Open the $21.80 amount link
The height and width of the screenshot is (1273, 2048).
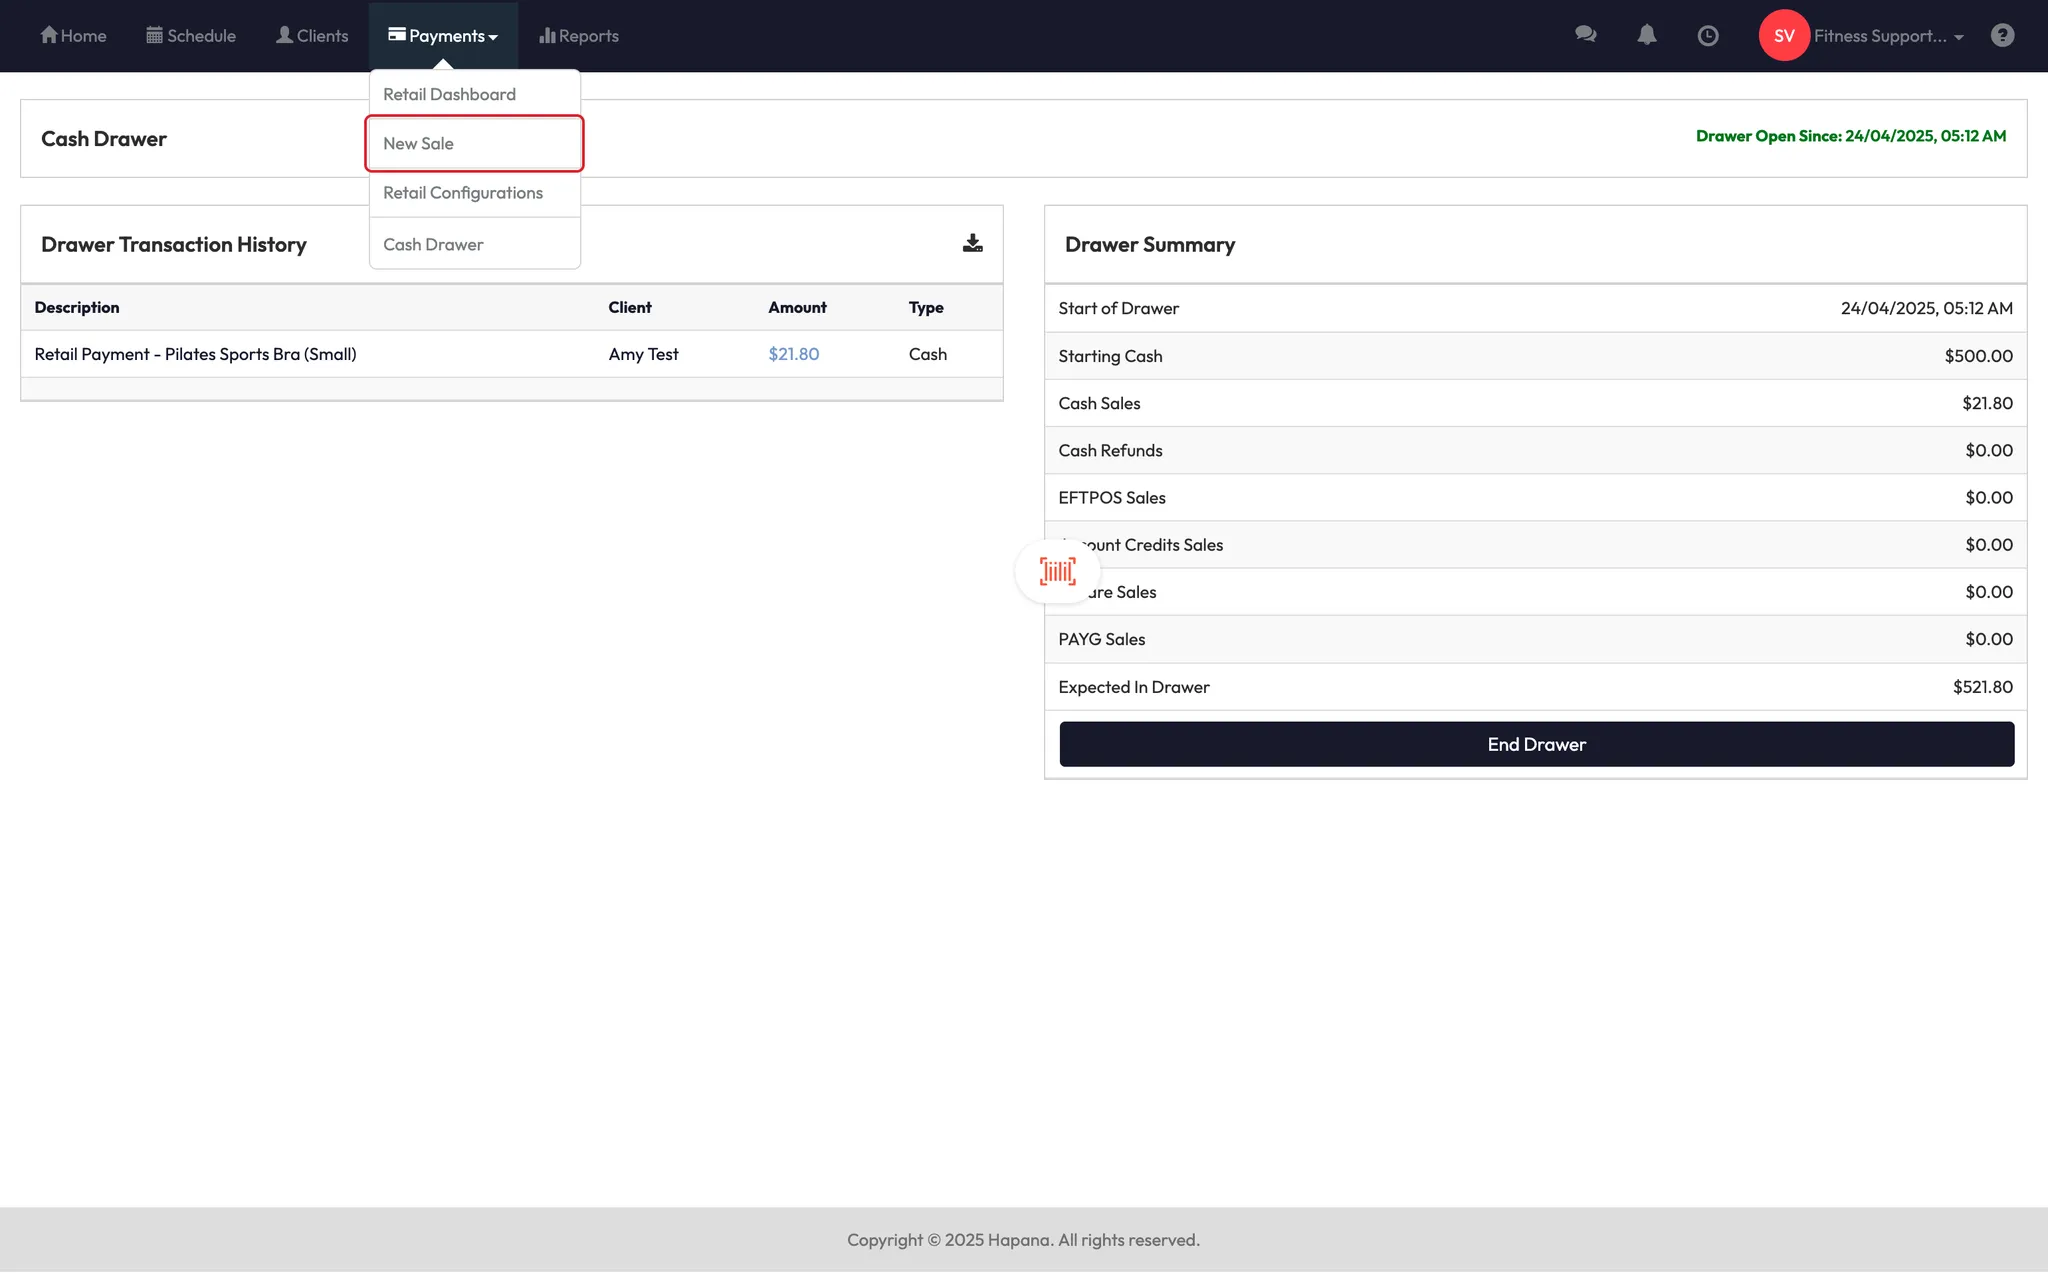tap(793, 354)
